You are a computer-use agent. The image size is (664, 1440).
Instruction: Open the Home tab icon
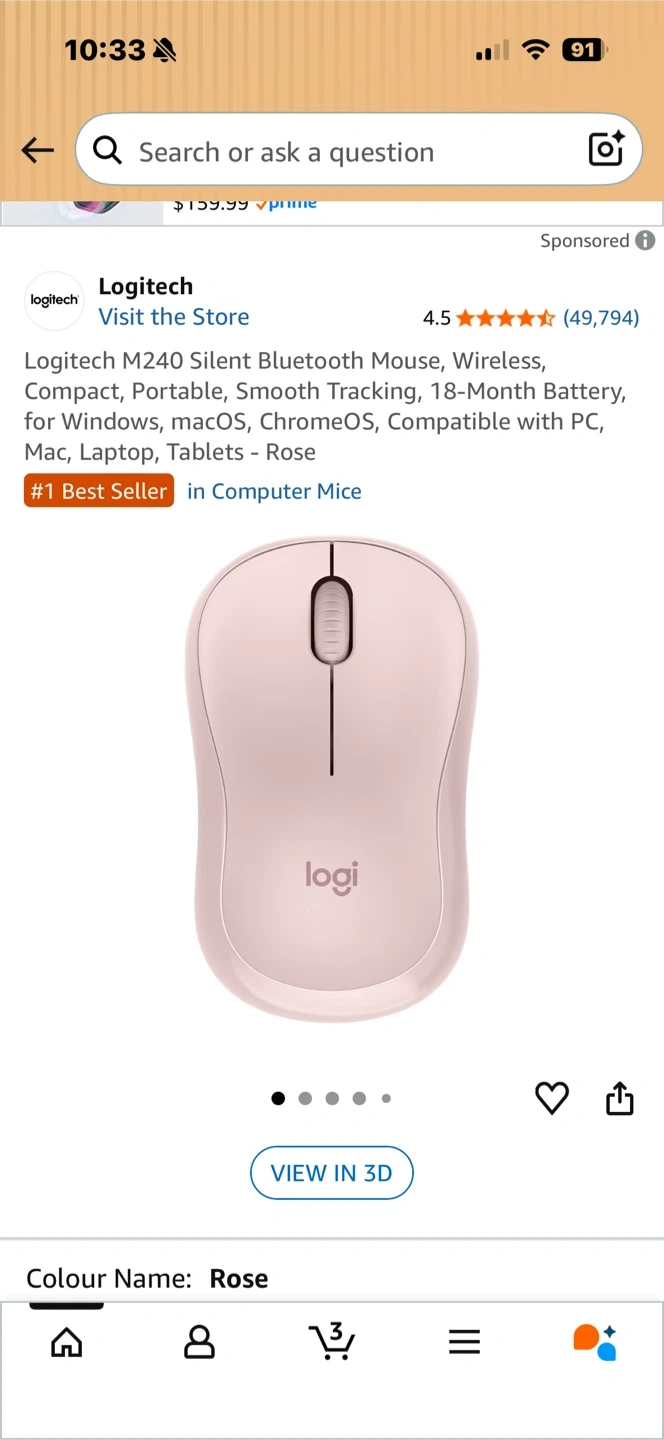pyautogui.click(x=67, y=1342)
